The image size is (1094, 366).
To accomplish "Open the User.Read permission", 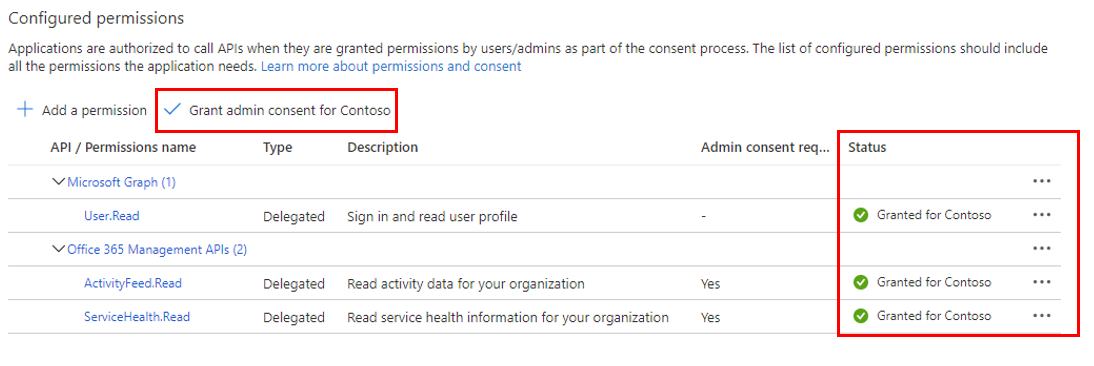I will click(x=112, y=216).
